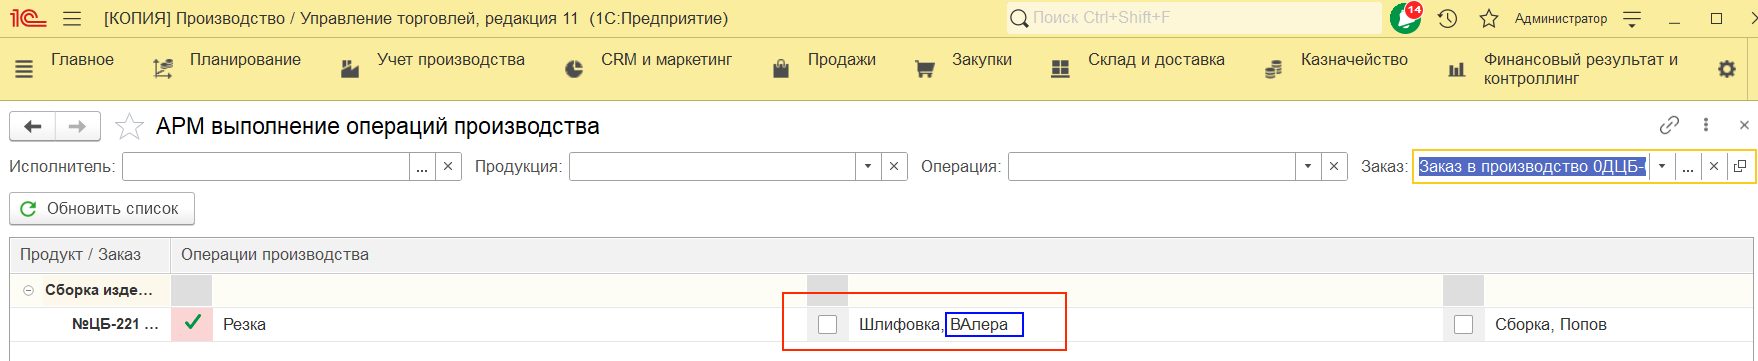This screenshot has width=1758, height=361.
Task: Open the Продукция dropdown arrow
Action: point(868,167)
